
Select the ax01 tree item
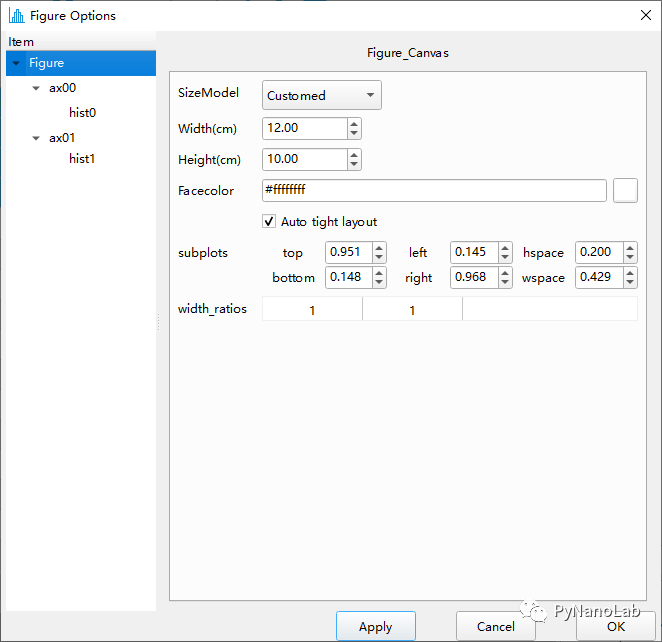click(x=62, y=138)
